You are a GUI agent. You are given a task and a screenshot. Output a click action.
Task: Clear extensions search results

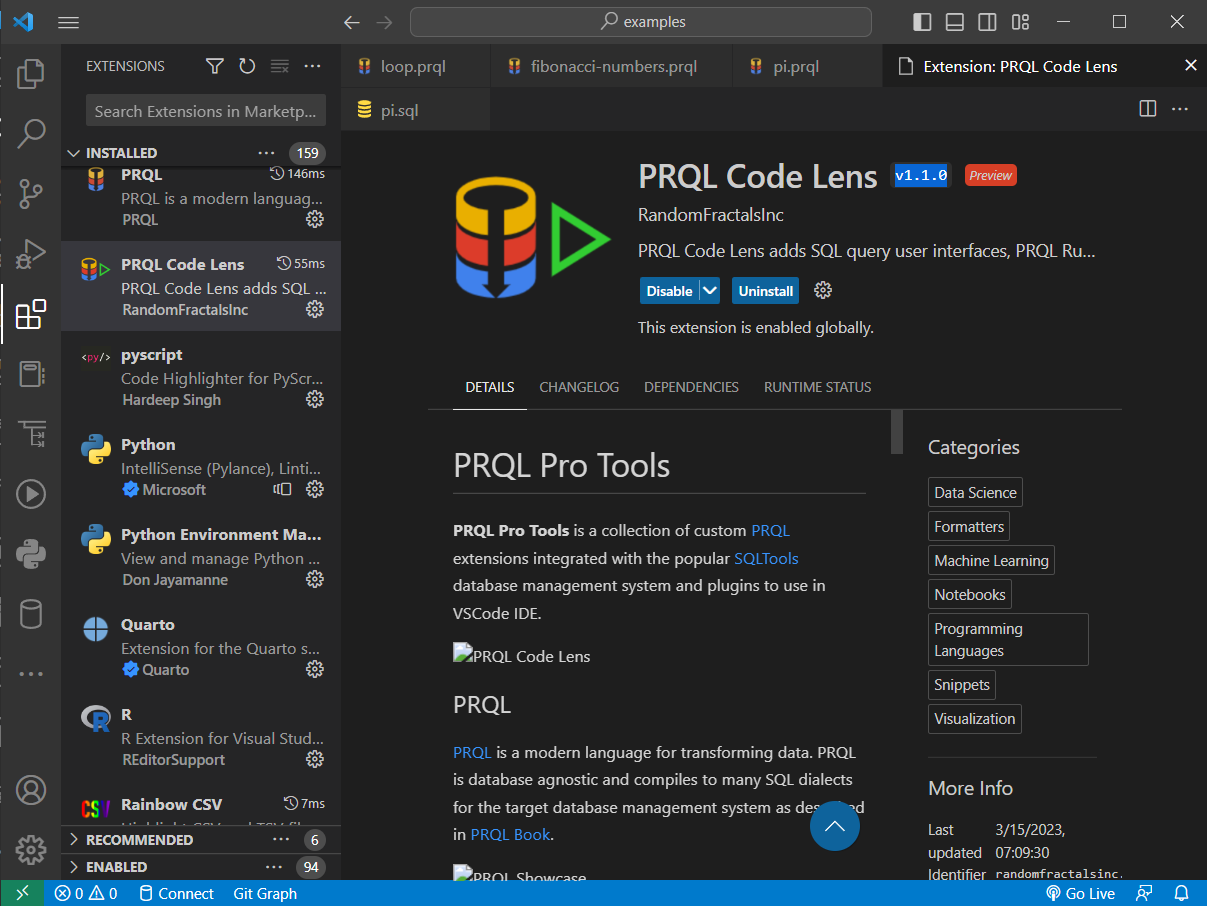click(280, 66)
